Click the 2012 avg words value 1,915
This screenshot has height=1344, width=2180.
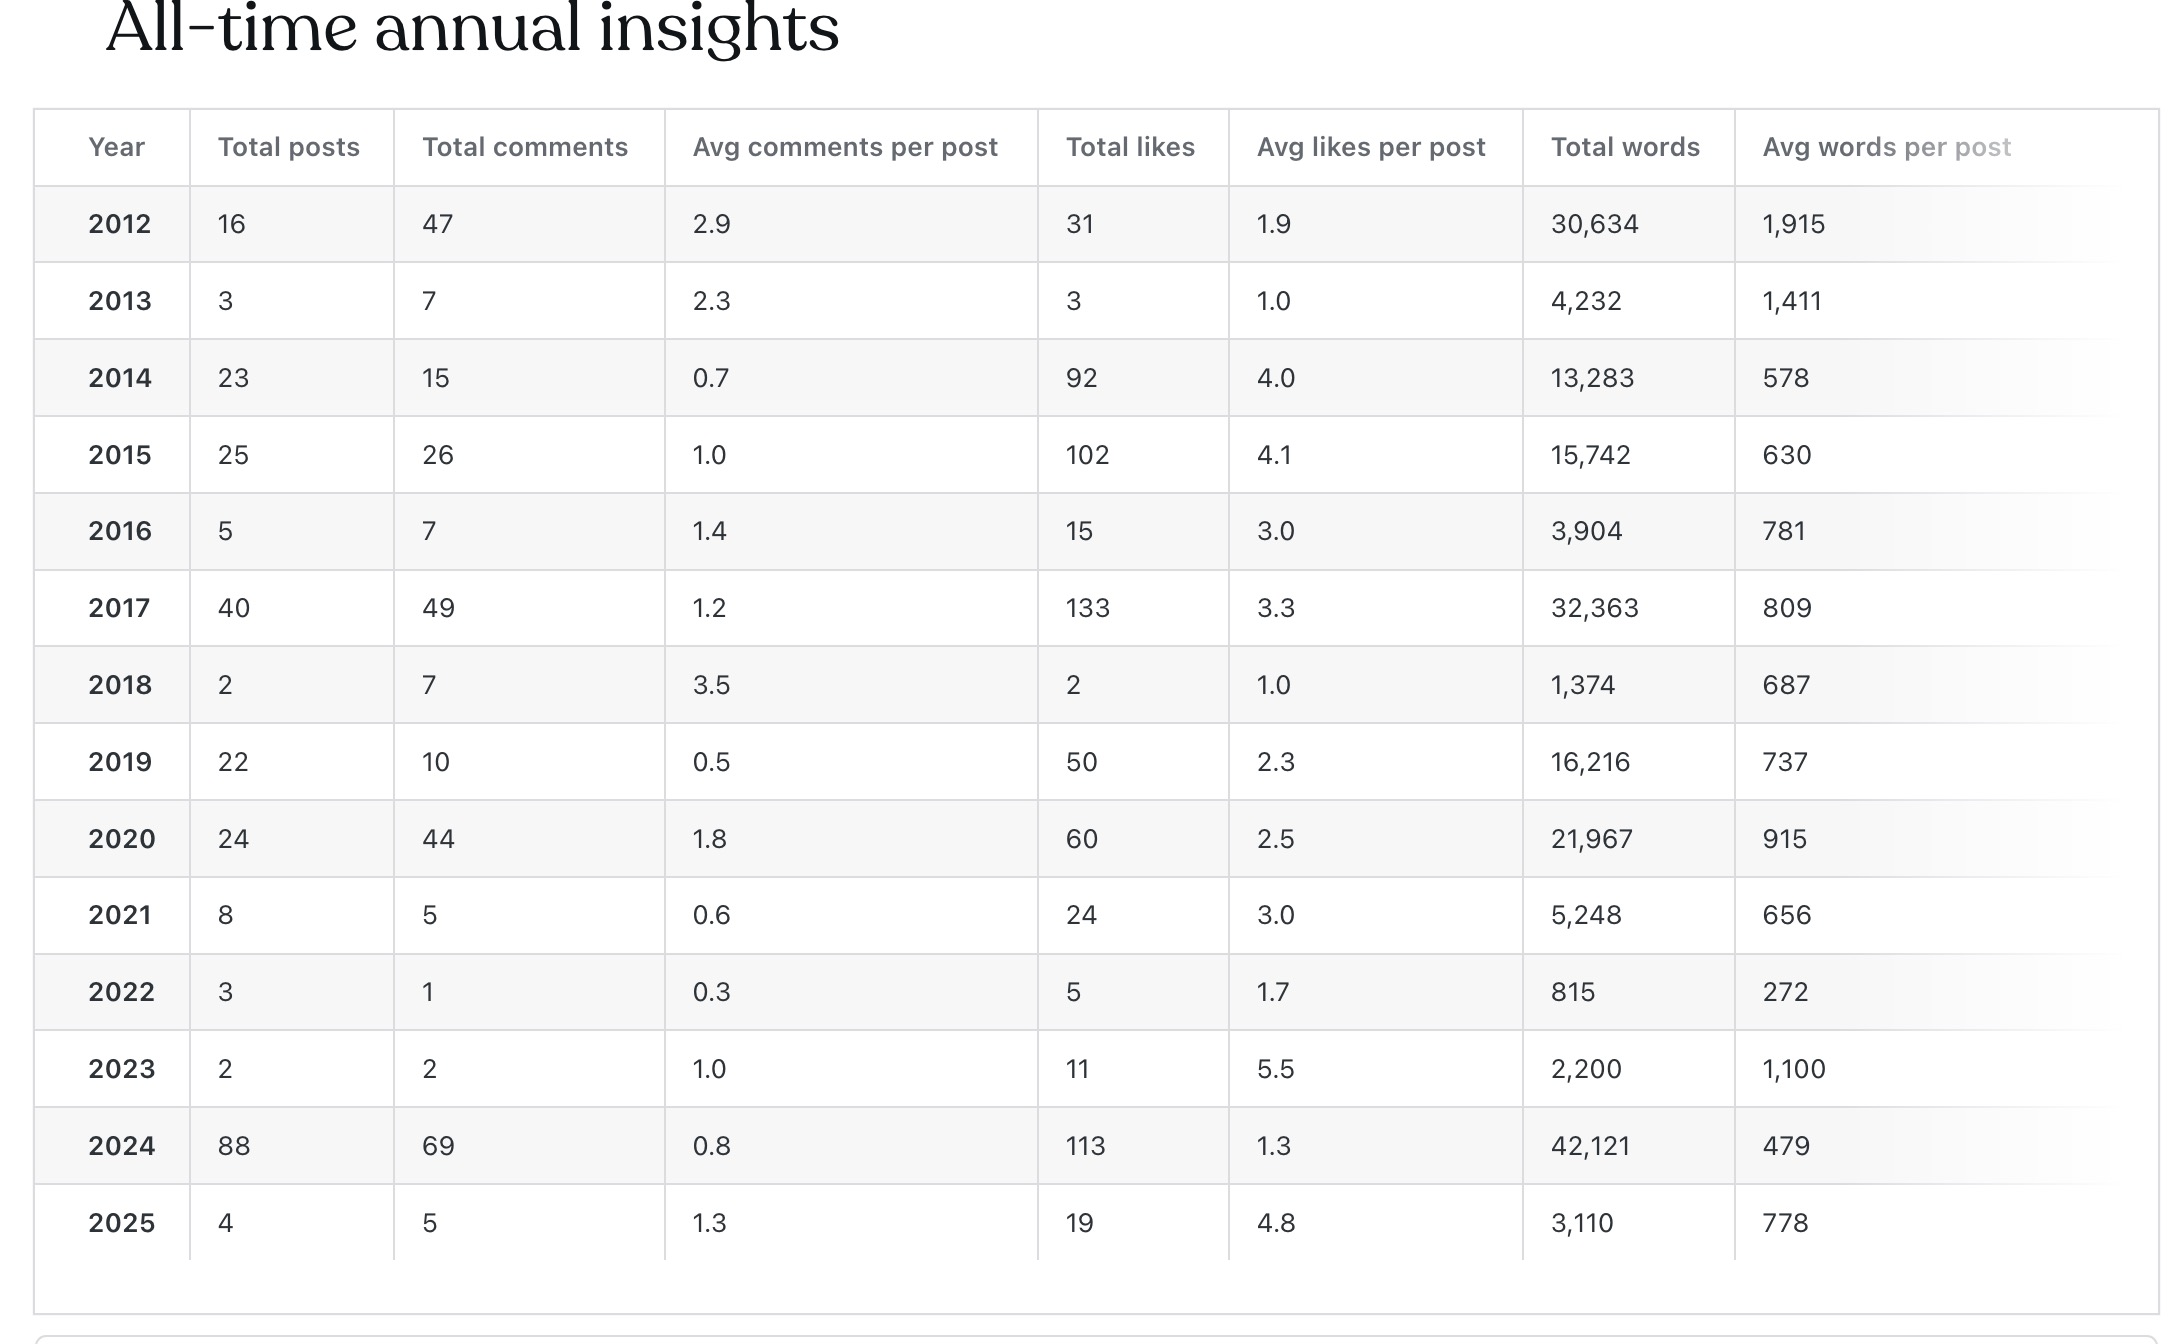1793,224
